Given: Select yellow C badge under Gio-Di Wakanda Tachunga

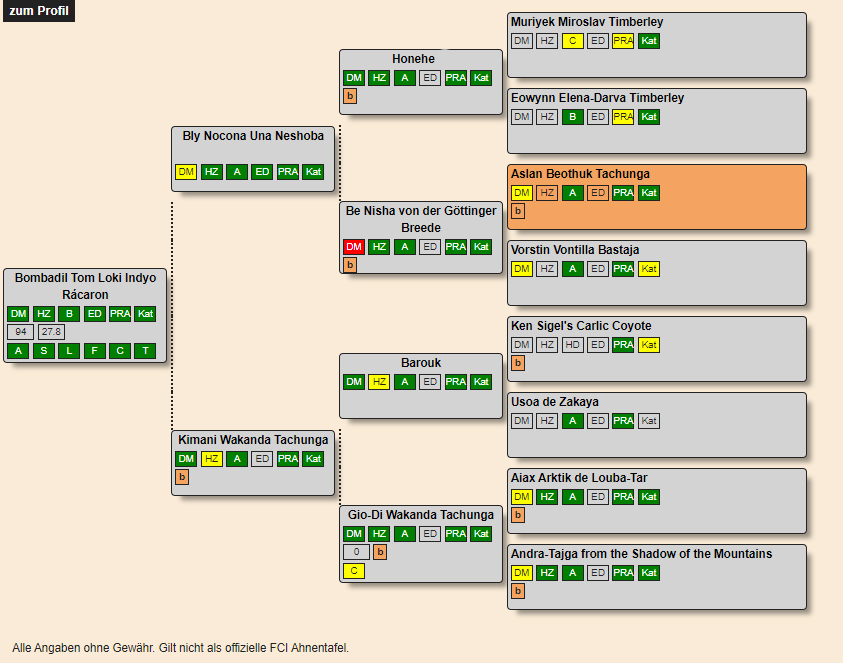Looking at the screenshot, I should [x=354, y=571].
